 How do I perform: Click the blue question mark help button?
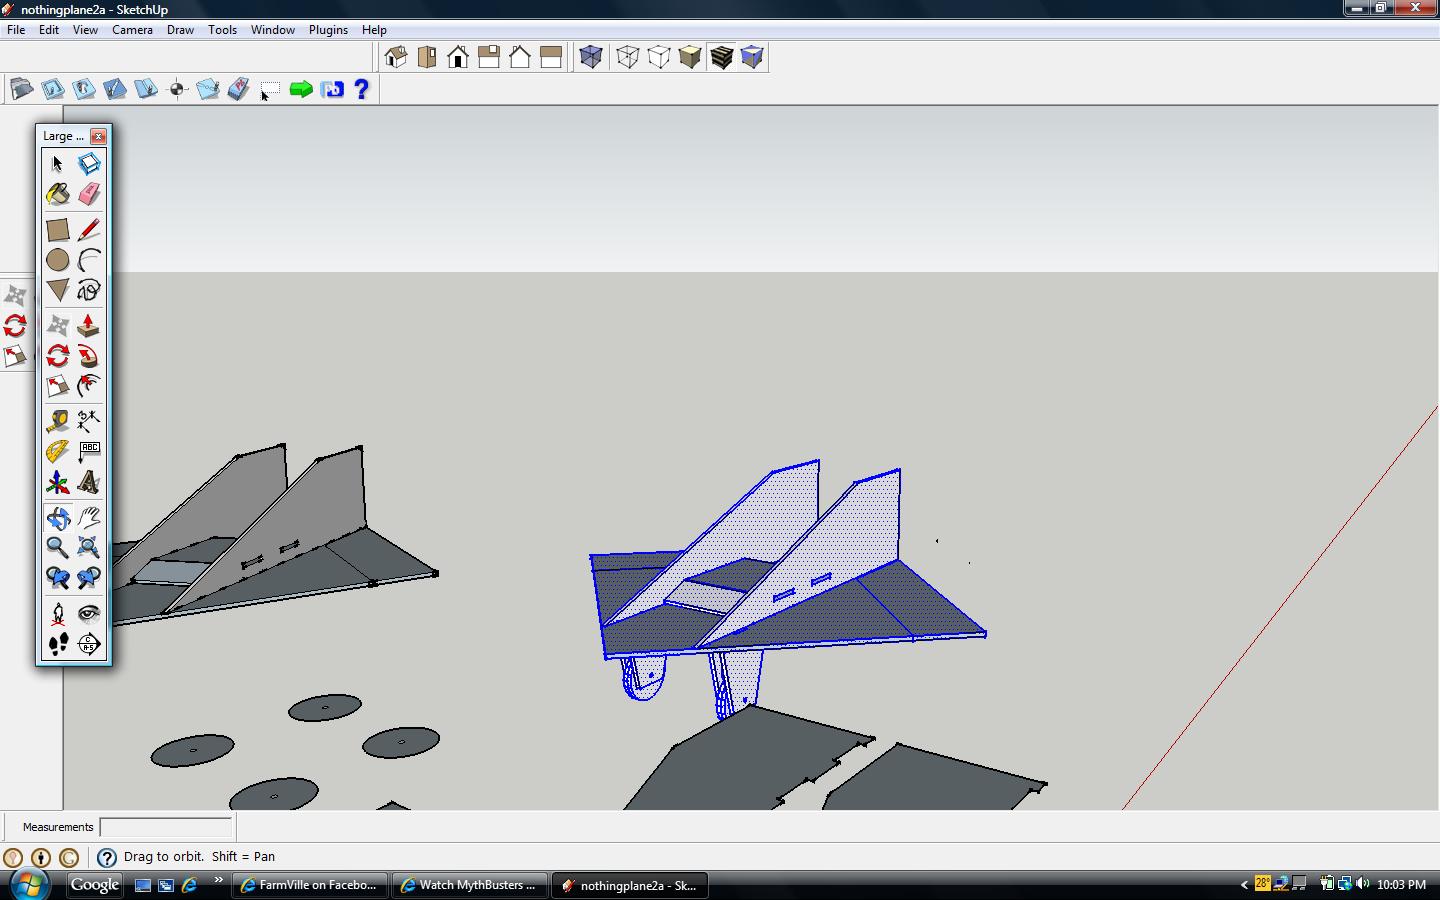pyautogui.click(x=362, y=89)
